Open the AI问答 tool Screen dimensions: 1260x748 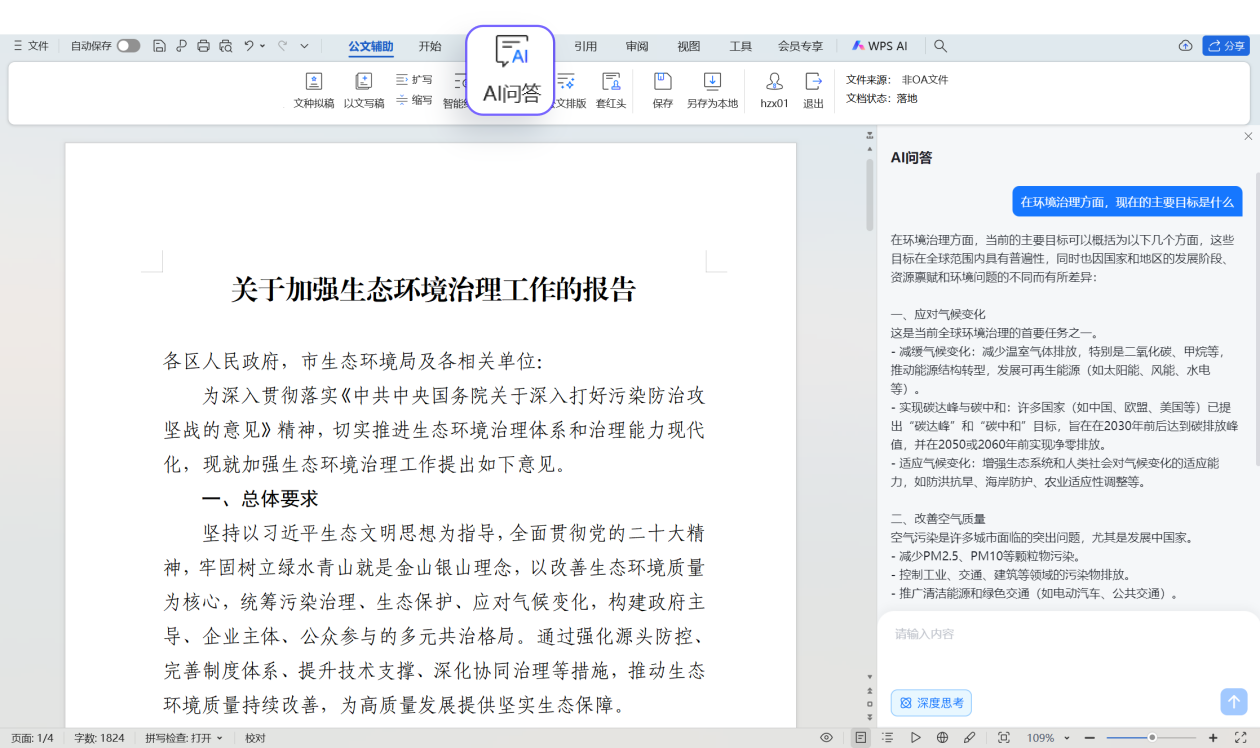click(x=511, y=70)
